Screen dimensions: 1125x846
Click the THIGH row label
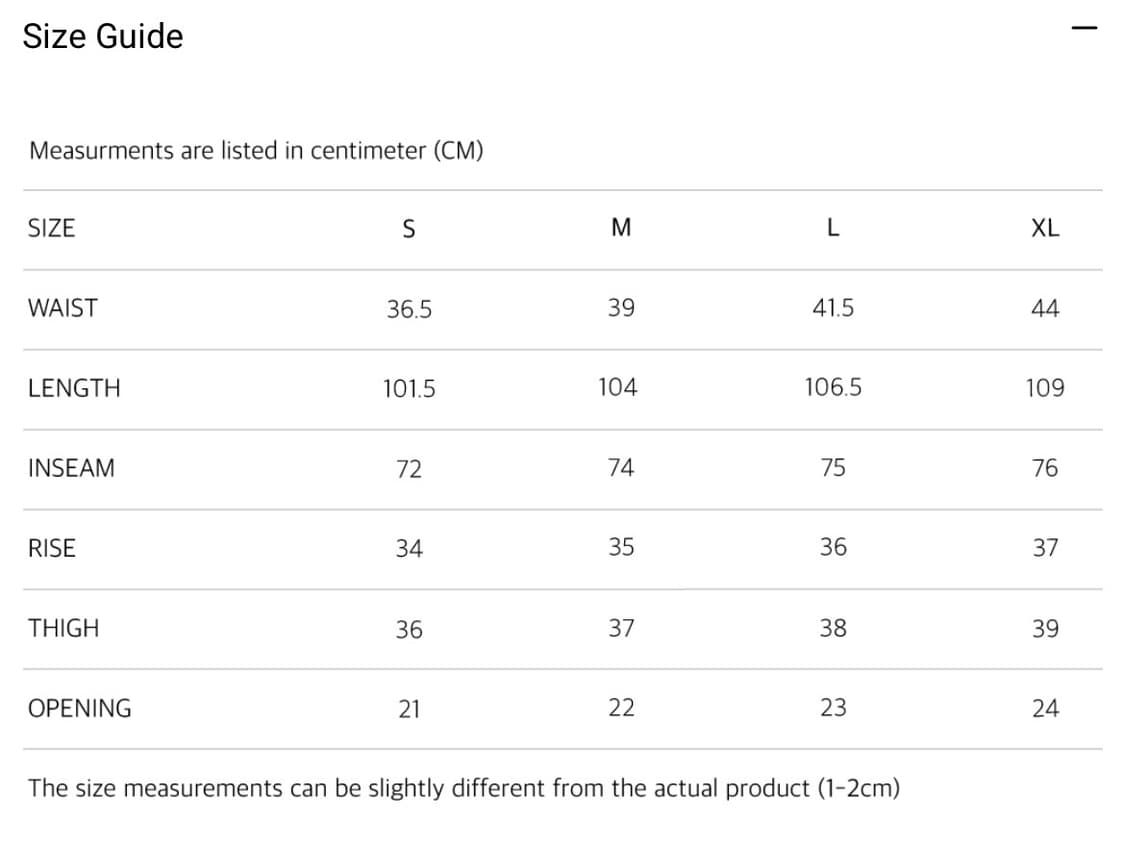pos(64,628)
